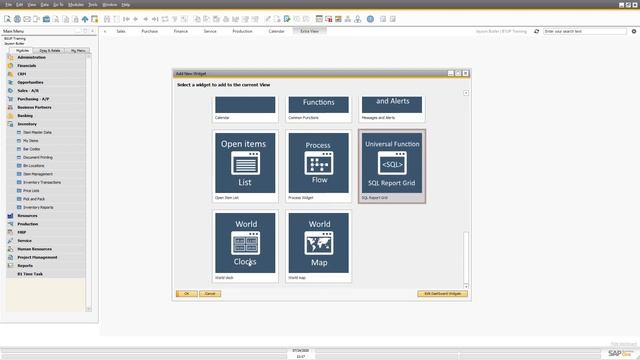This screenshot has width=640, height=360.
Task: Open the Help menu
Action: pyautogui.click(x=126, y=4)
